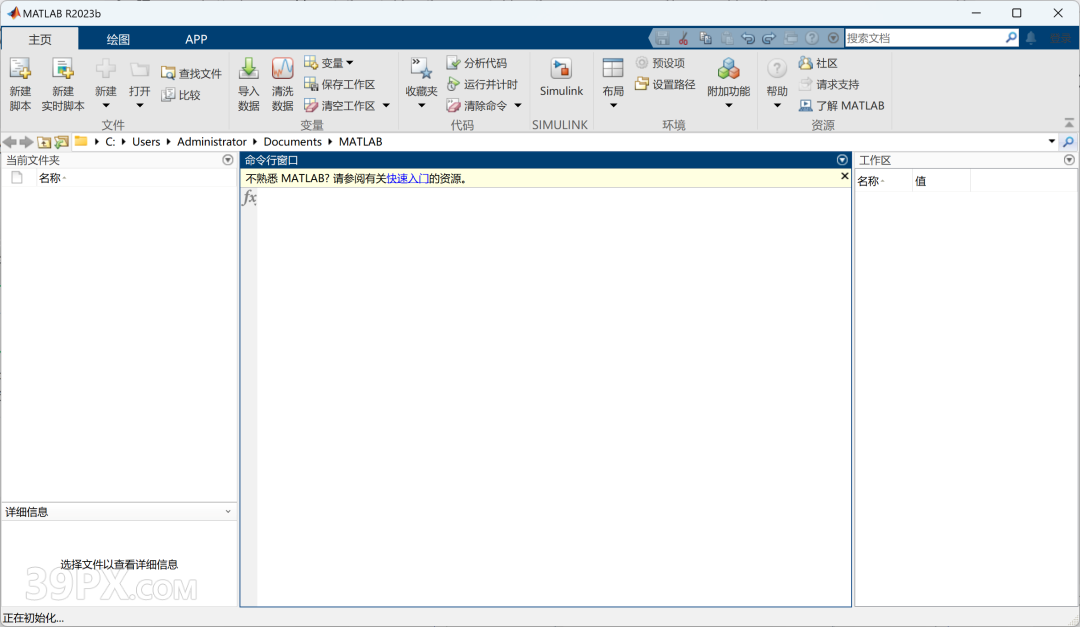Viewport: 1080px width, 627px height.
Task: Click the 收藏夹 (Favorites) icon
Action: coord(421,69)
